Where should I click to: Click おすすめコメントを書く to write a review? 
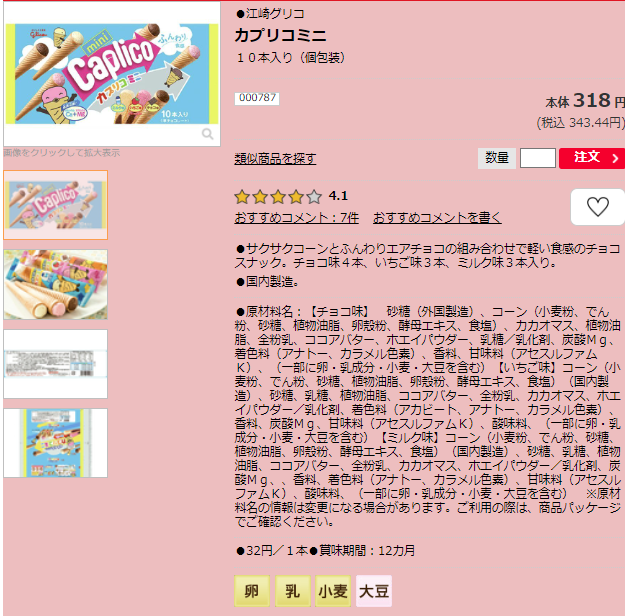[x=437, y=218]
